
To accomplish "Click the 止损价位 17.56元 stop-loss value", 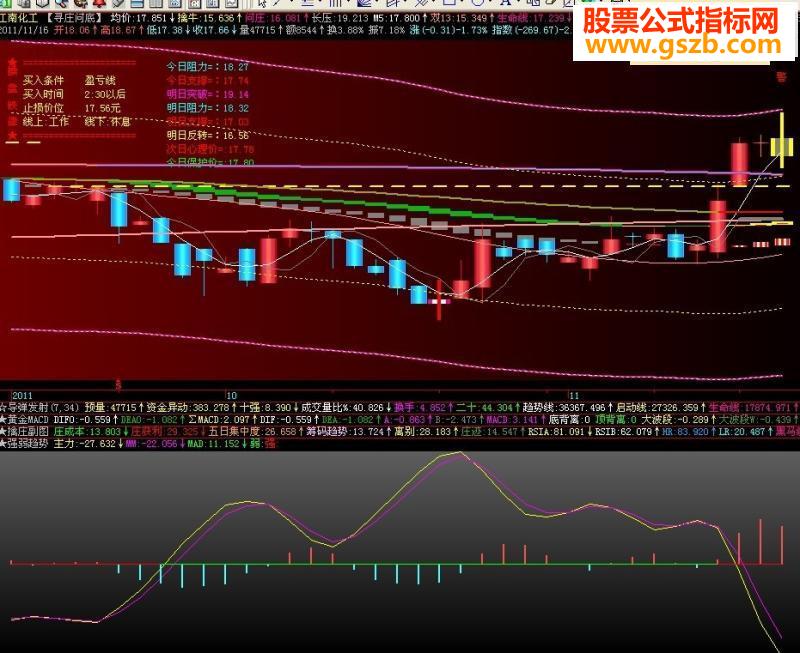I will point(103,107).
